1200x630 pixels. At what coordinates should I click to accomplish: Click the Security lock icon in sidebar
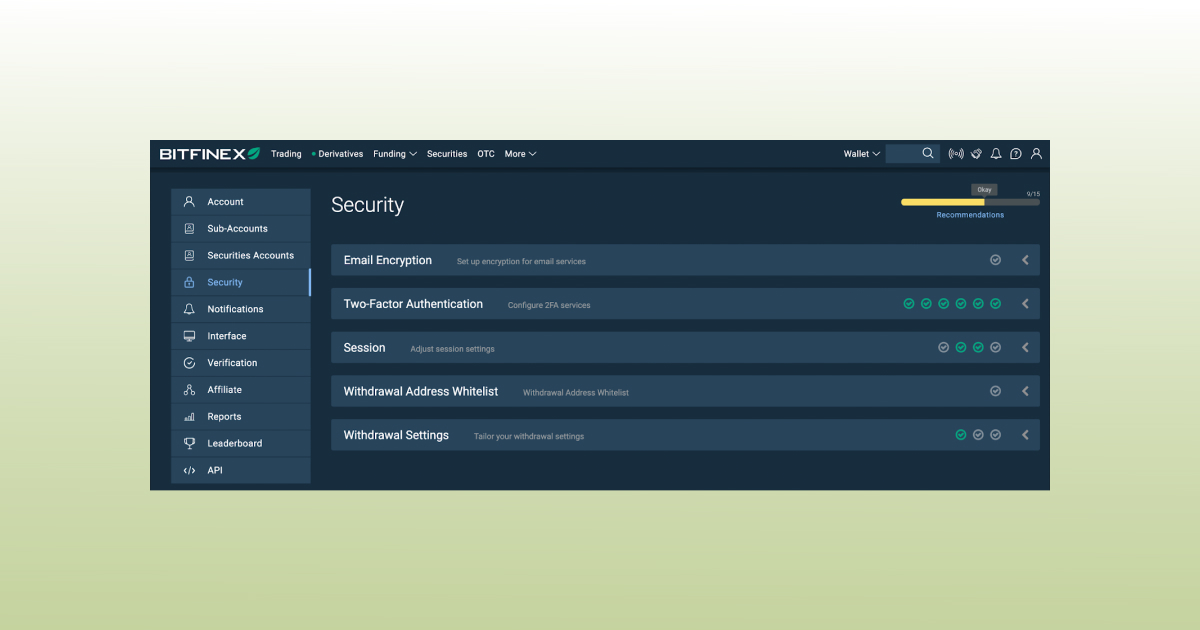(x=189, y=282)
